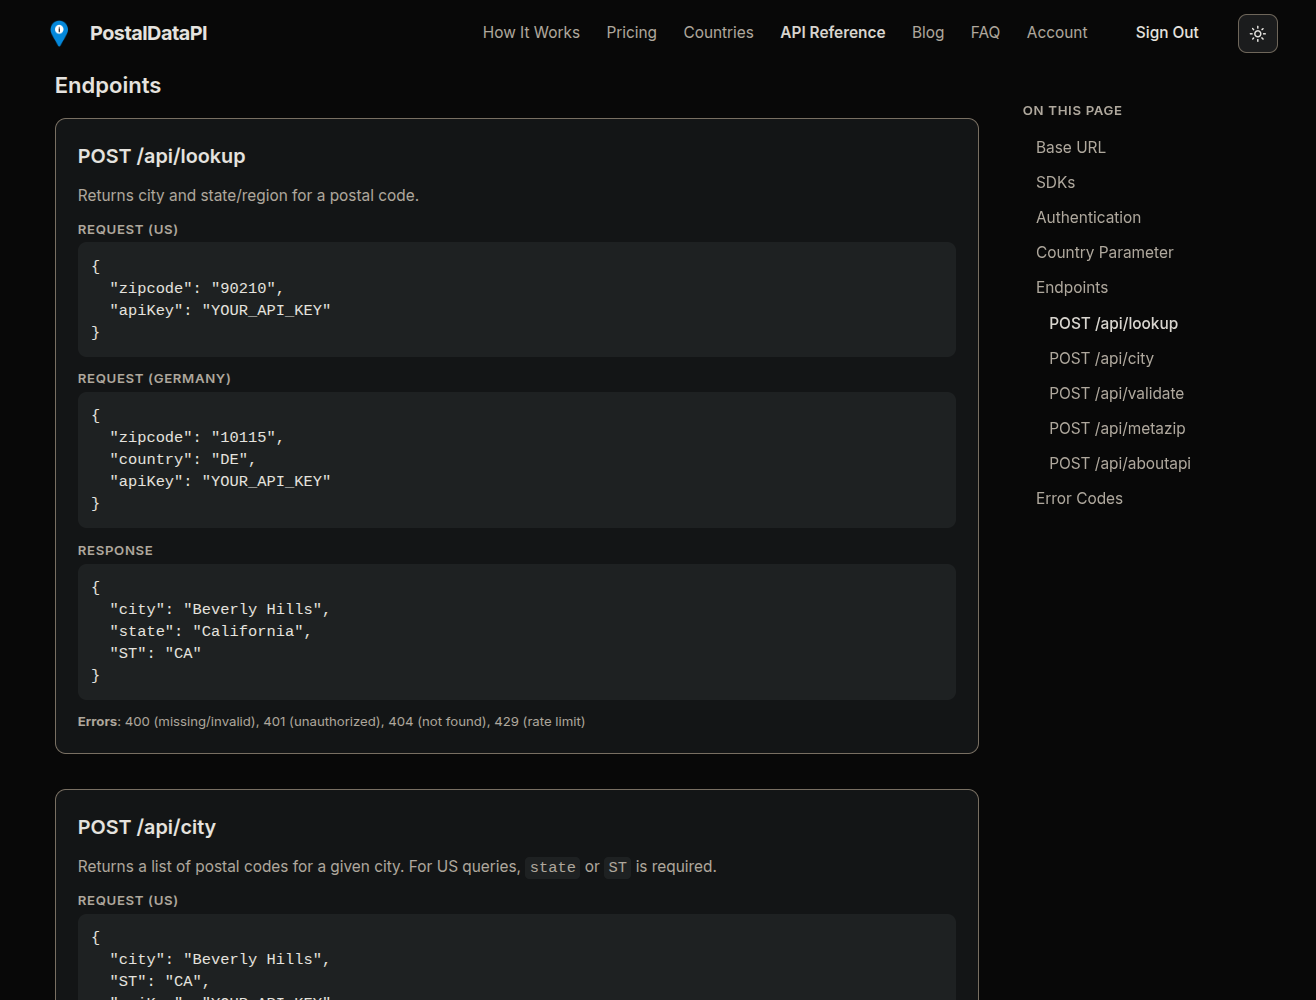Navigate to Authentication in page contents
The width and height of the screenshot is (1316, 1000).
tap(1088, 217)
